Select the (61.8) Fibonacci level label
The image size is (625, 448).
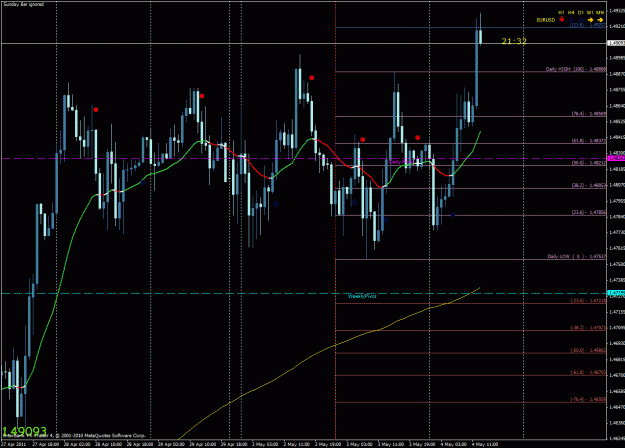[589, 141]
